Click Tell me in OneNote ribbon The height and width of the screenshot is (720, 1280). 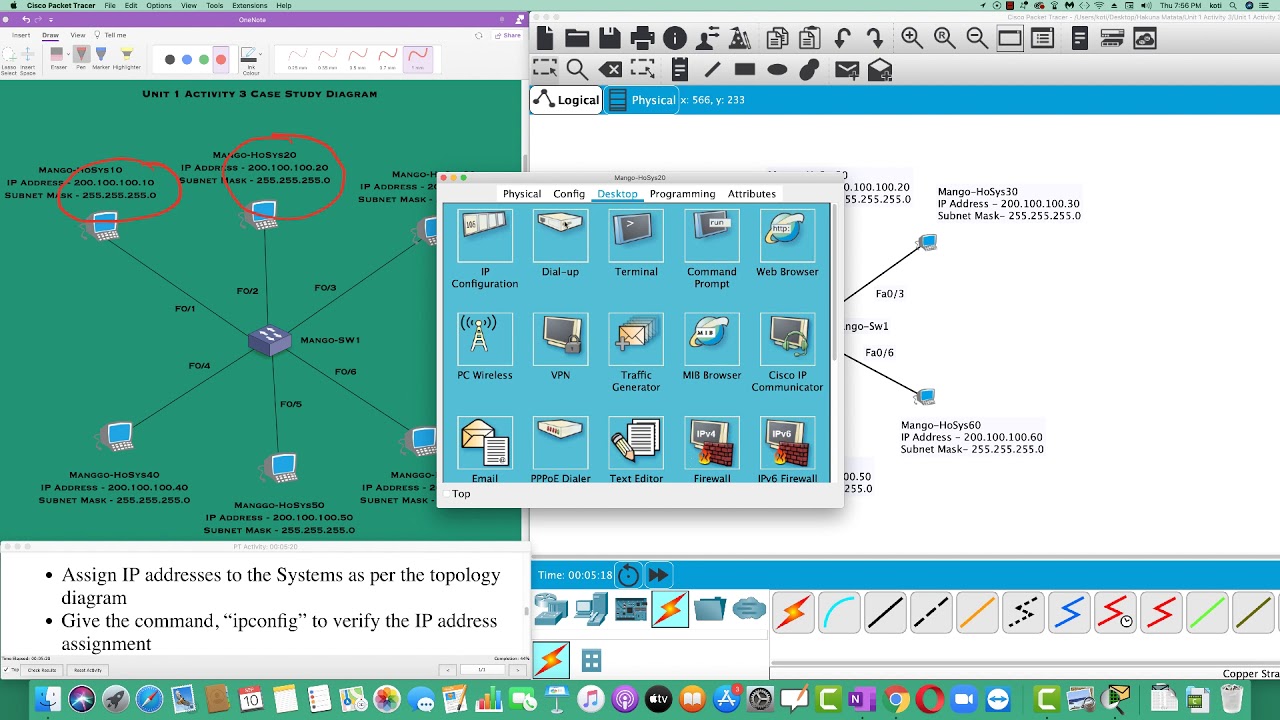111,35
